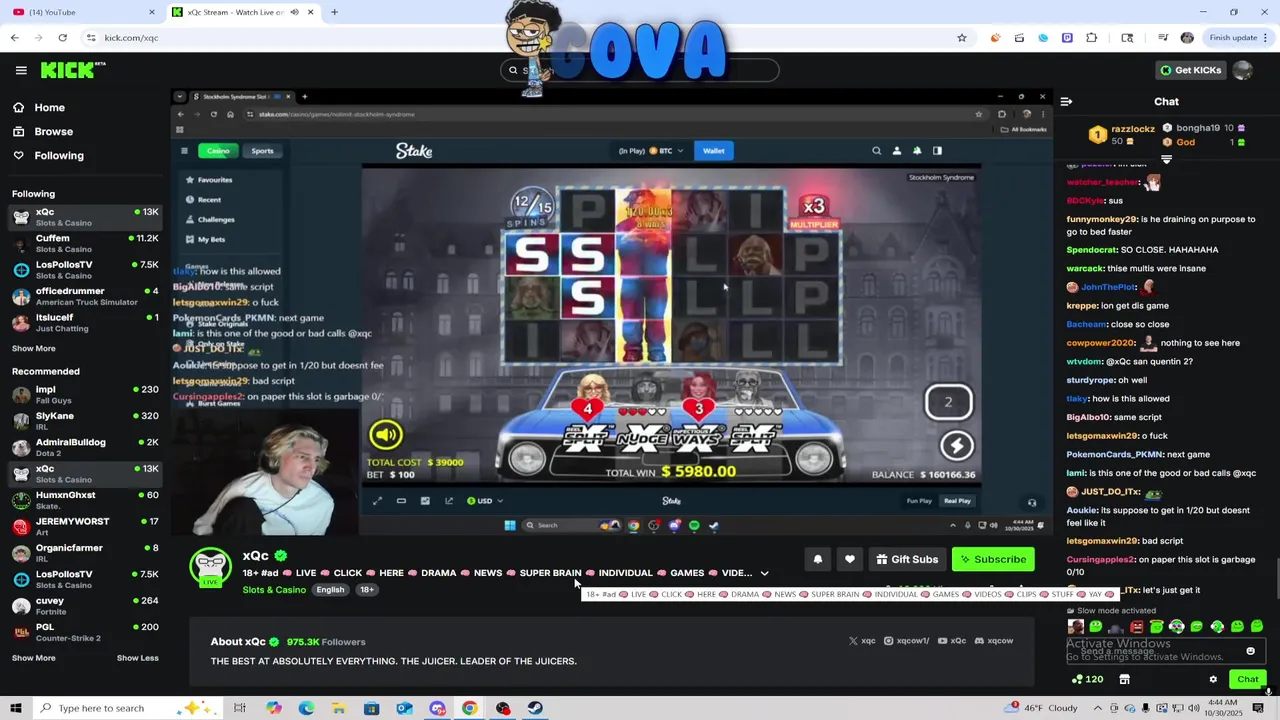Open the xqcow1 Instagram link
1280x720 pixels.
(907, 641)
